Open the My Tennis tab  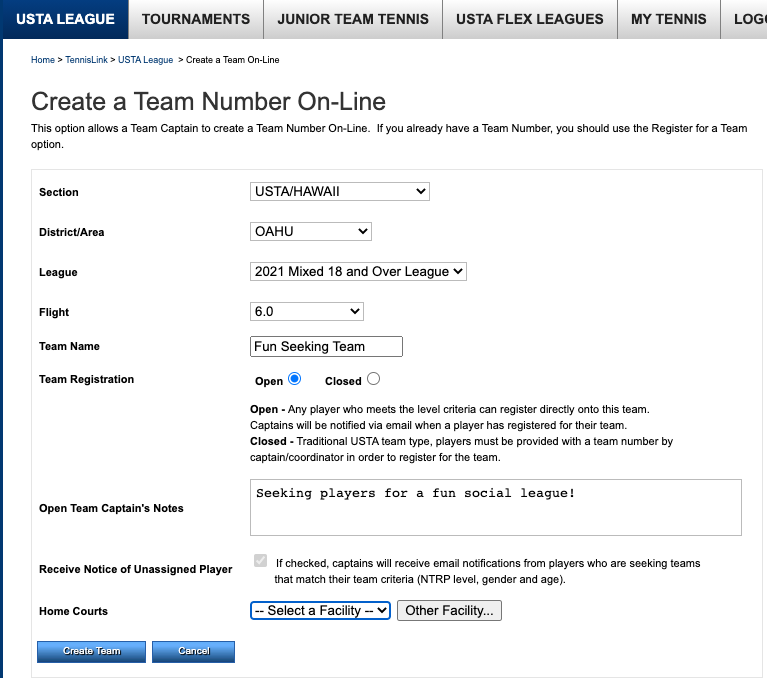pyautogui.click(x=668, y=19)
